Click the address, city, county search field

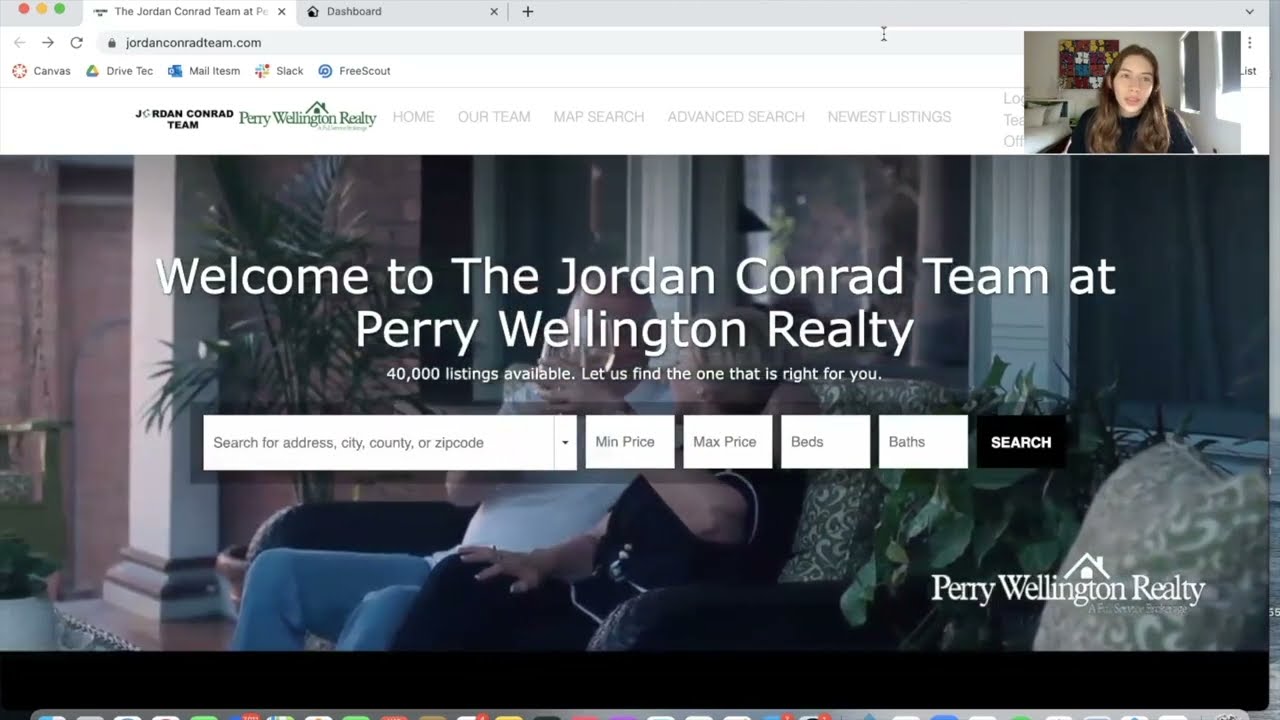pos(379,442)
